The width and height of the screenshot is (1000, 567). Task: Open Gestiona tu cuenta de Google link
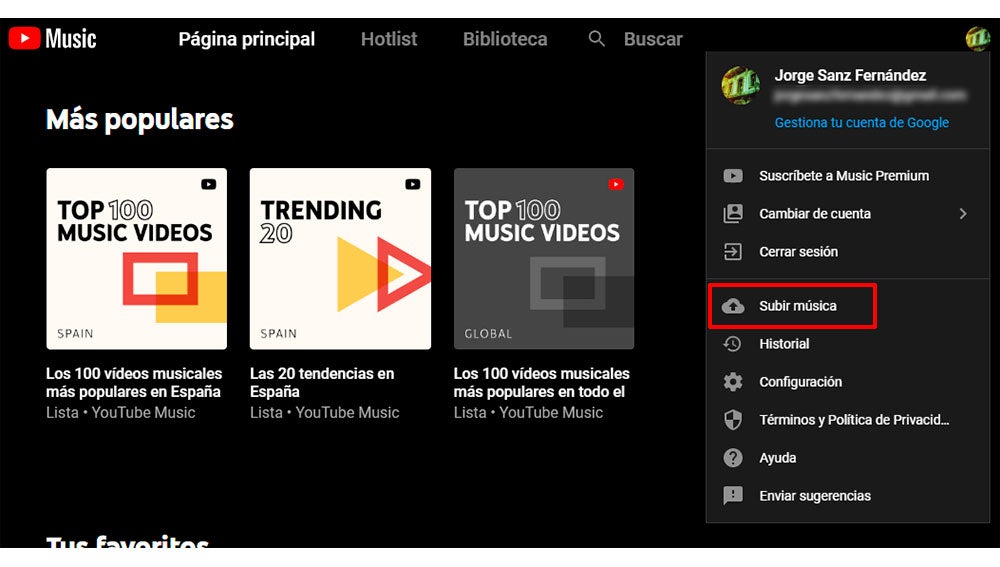pyautogui.click(x=861, y=122)
